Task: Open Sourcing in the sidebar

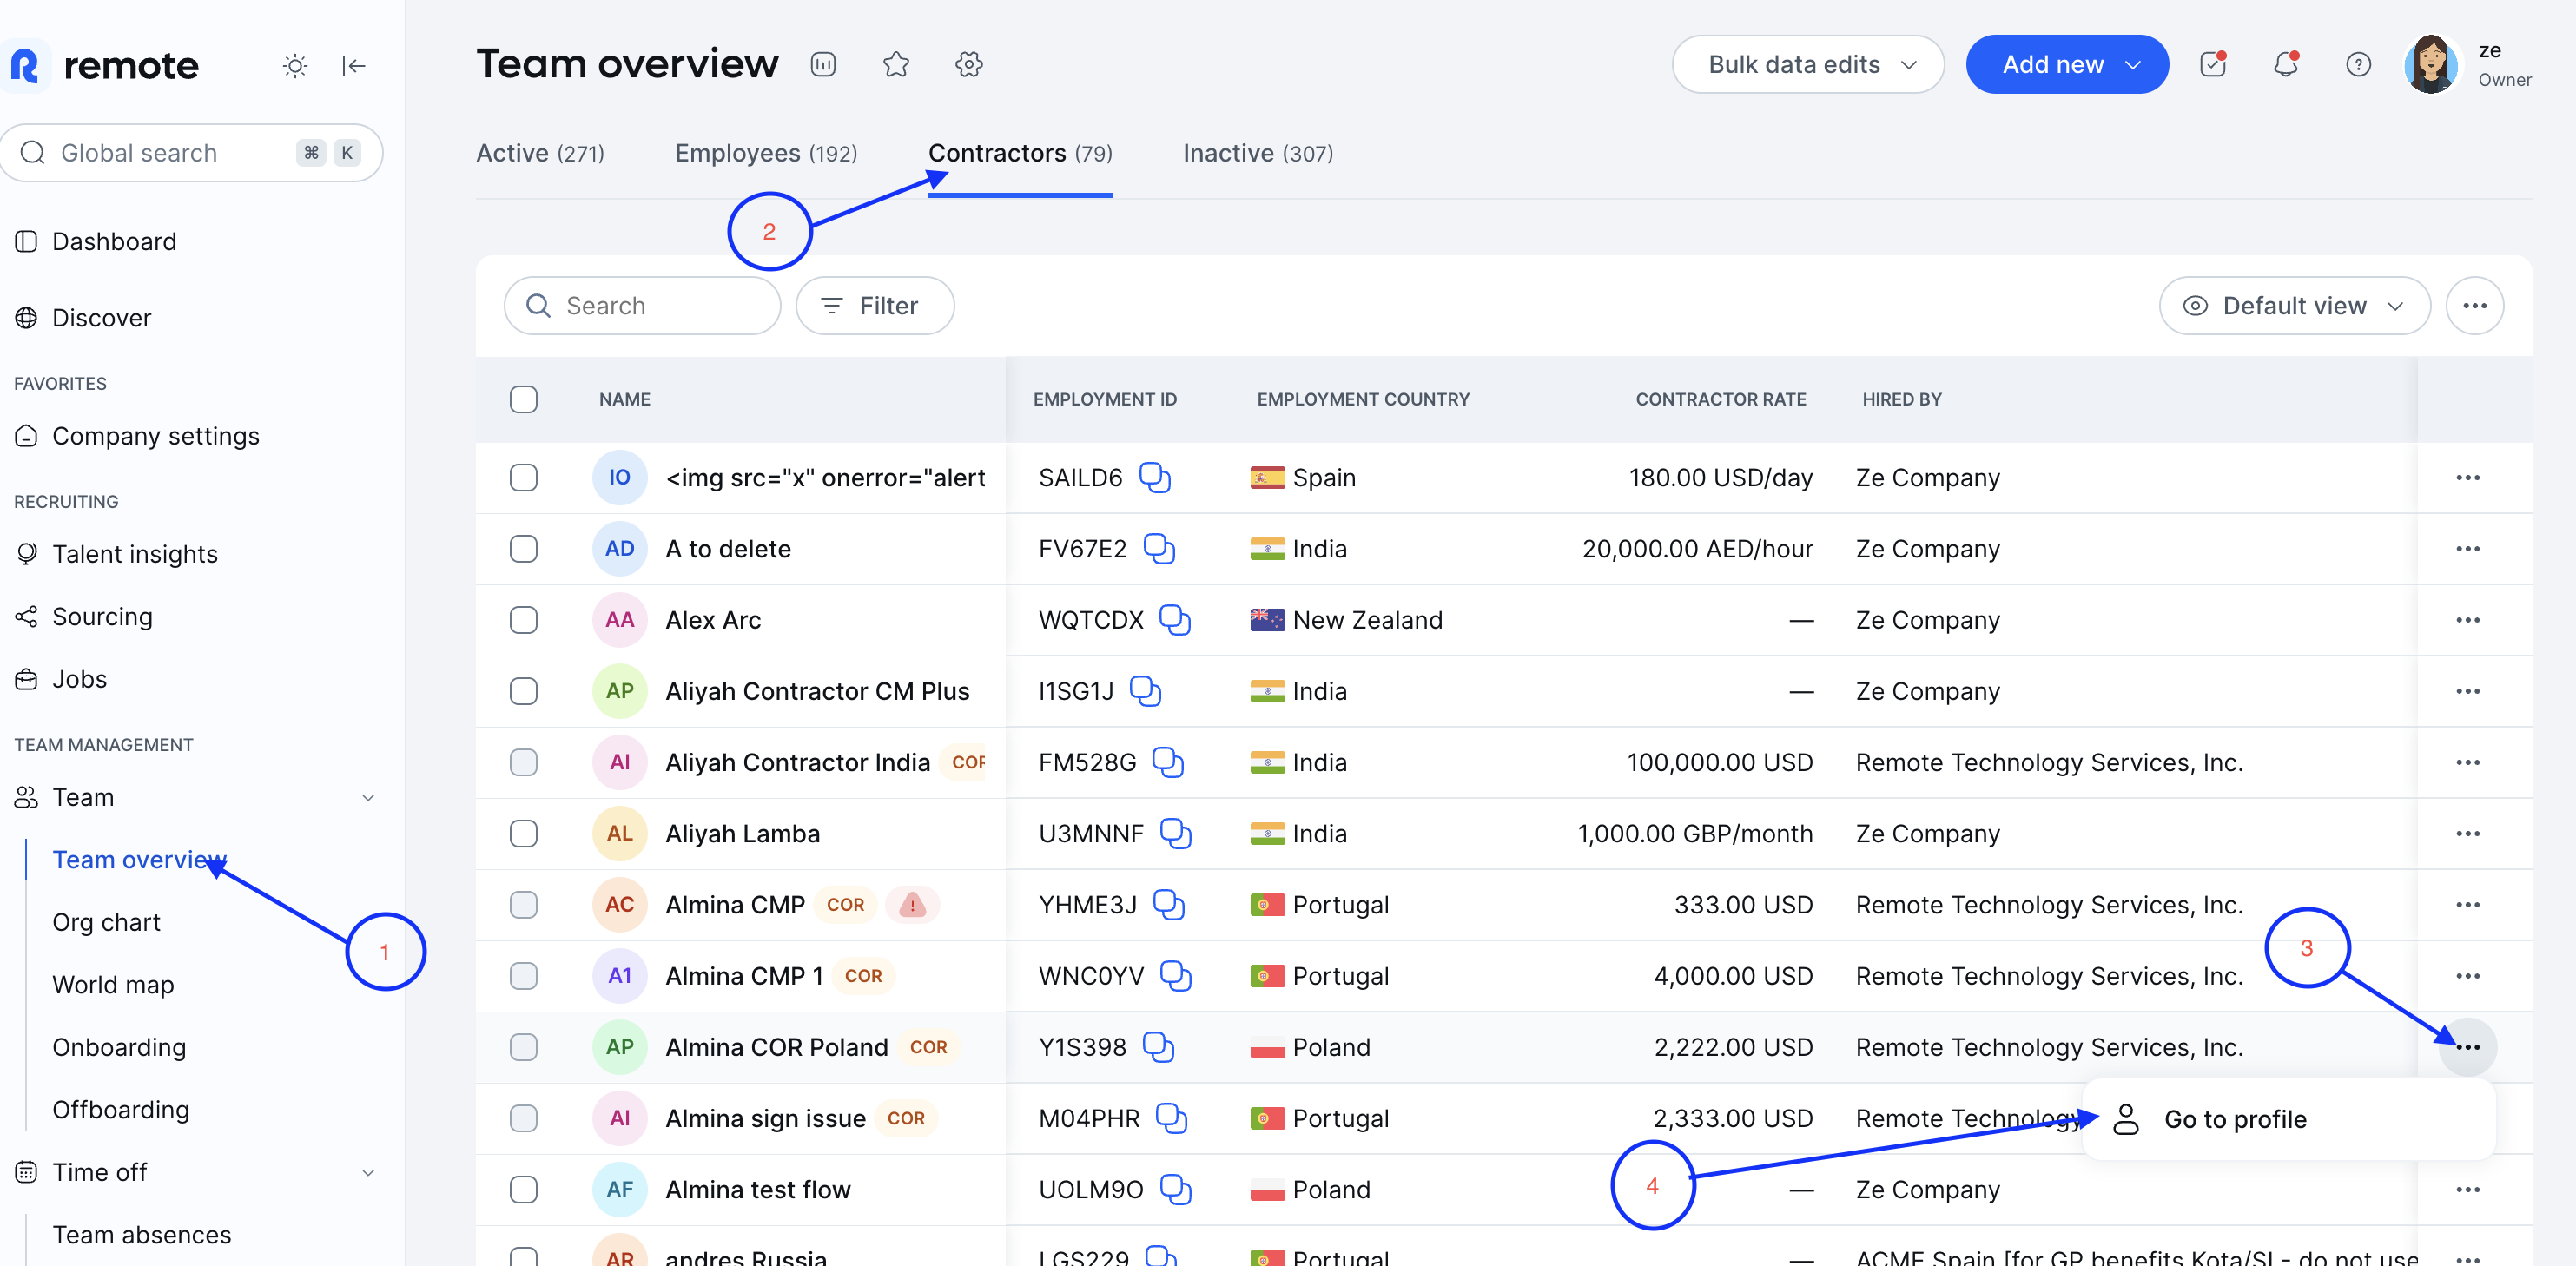Action: 102,617
